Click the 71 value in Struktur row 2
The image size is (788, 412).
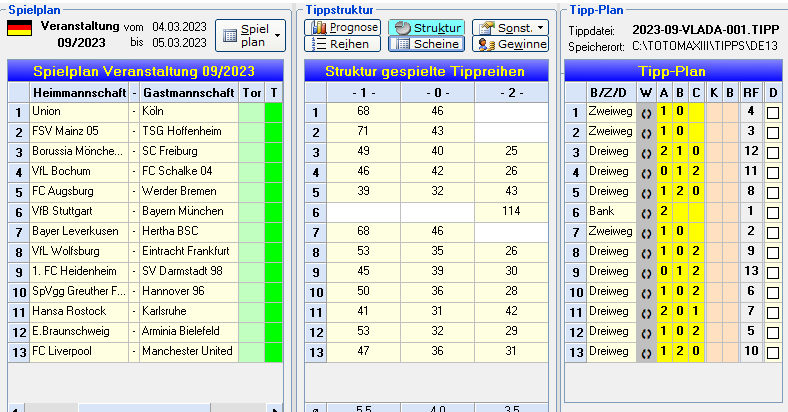(363, 133)
